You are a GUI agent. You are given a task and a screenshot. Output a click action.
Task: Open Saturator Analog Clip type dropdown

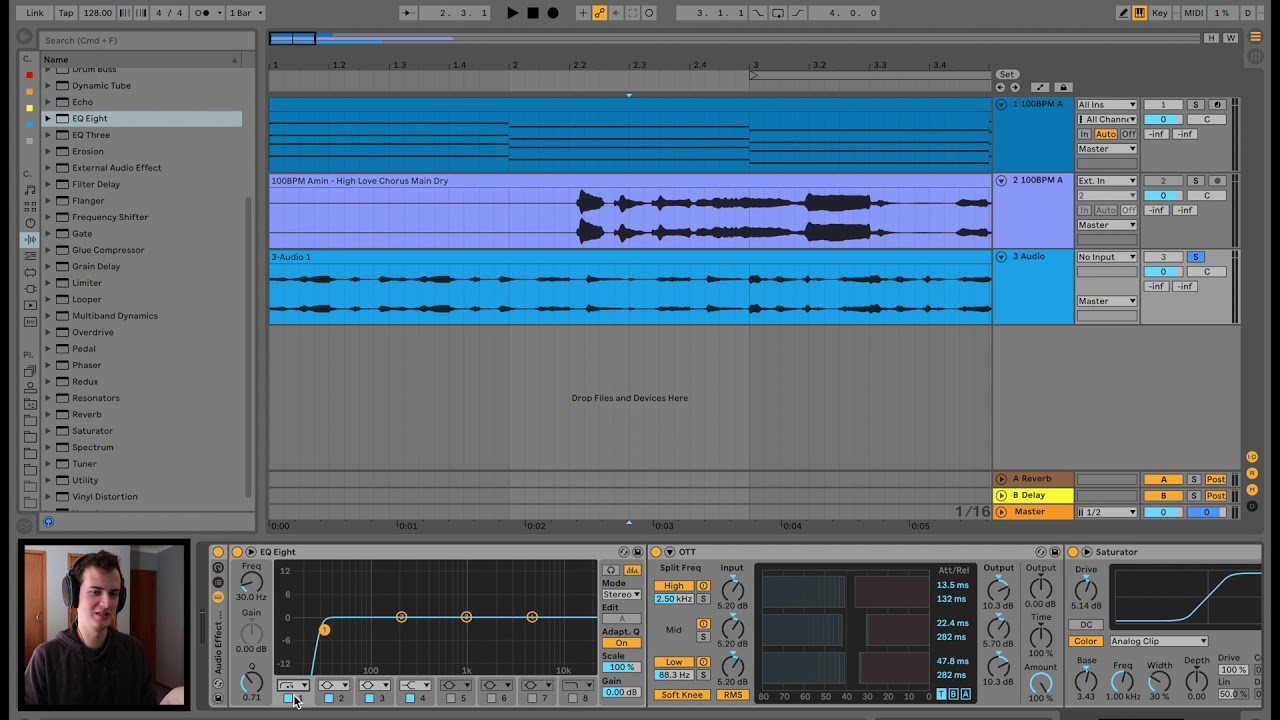click(1158, 641)
